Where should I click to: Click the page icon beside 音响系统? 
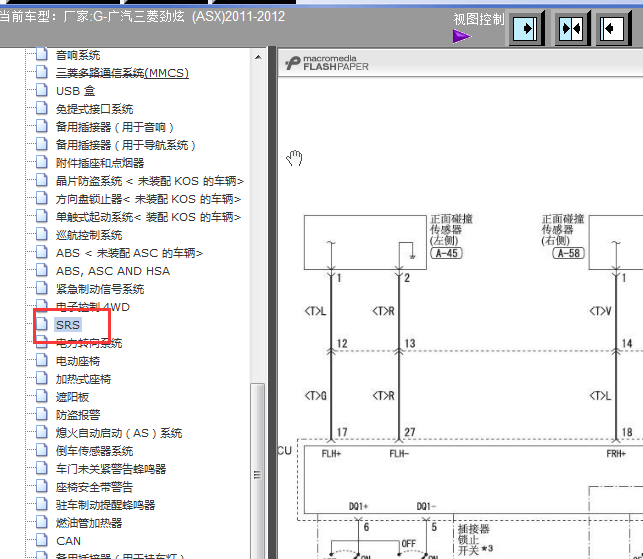click(x=41, y=54)
